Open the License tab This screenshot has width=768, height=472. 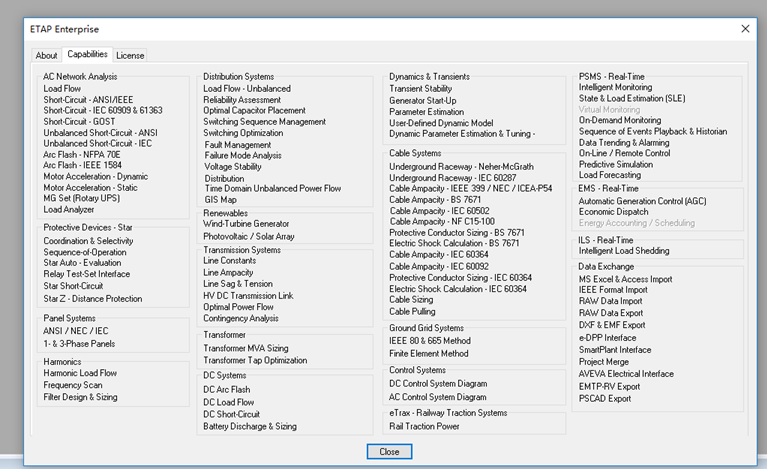click(x=130, y=55)
